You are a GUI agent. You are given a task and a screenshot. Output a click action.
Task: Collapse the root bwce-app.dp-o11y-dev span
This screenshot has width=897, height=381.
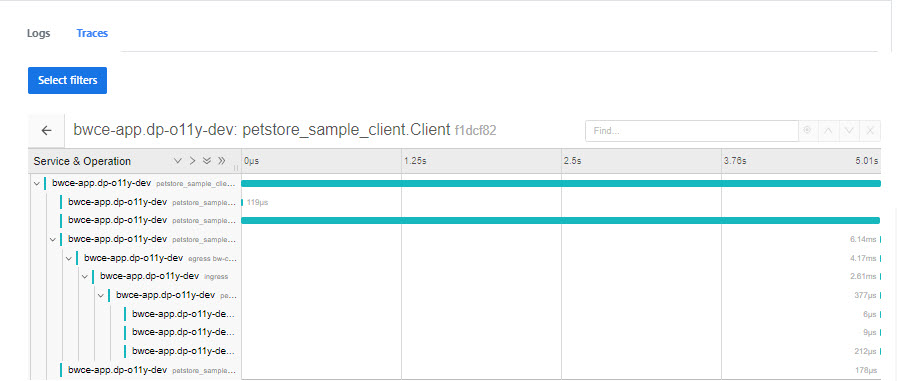coord(37,184)
